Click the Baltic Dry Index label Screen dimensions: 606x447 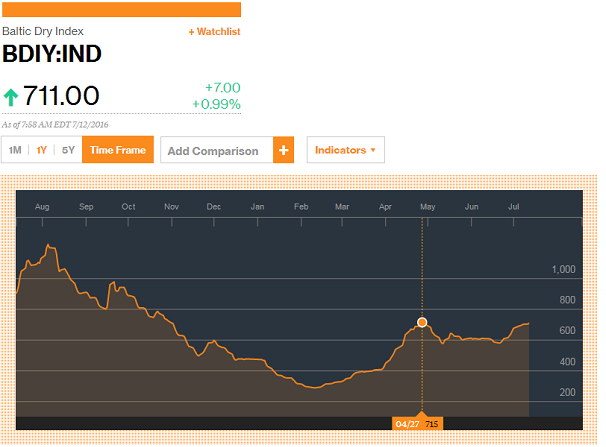click(x=43, y=31)
